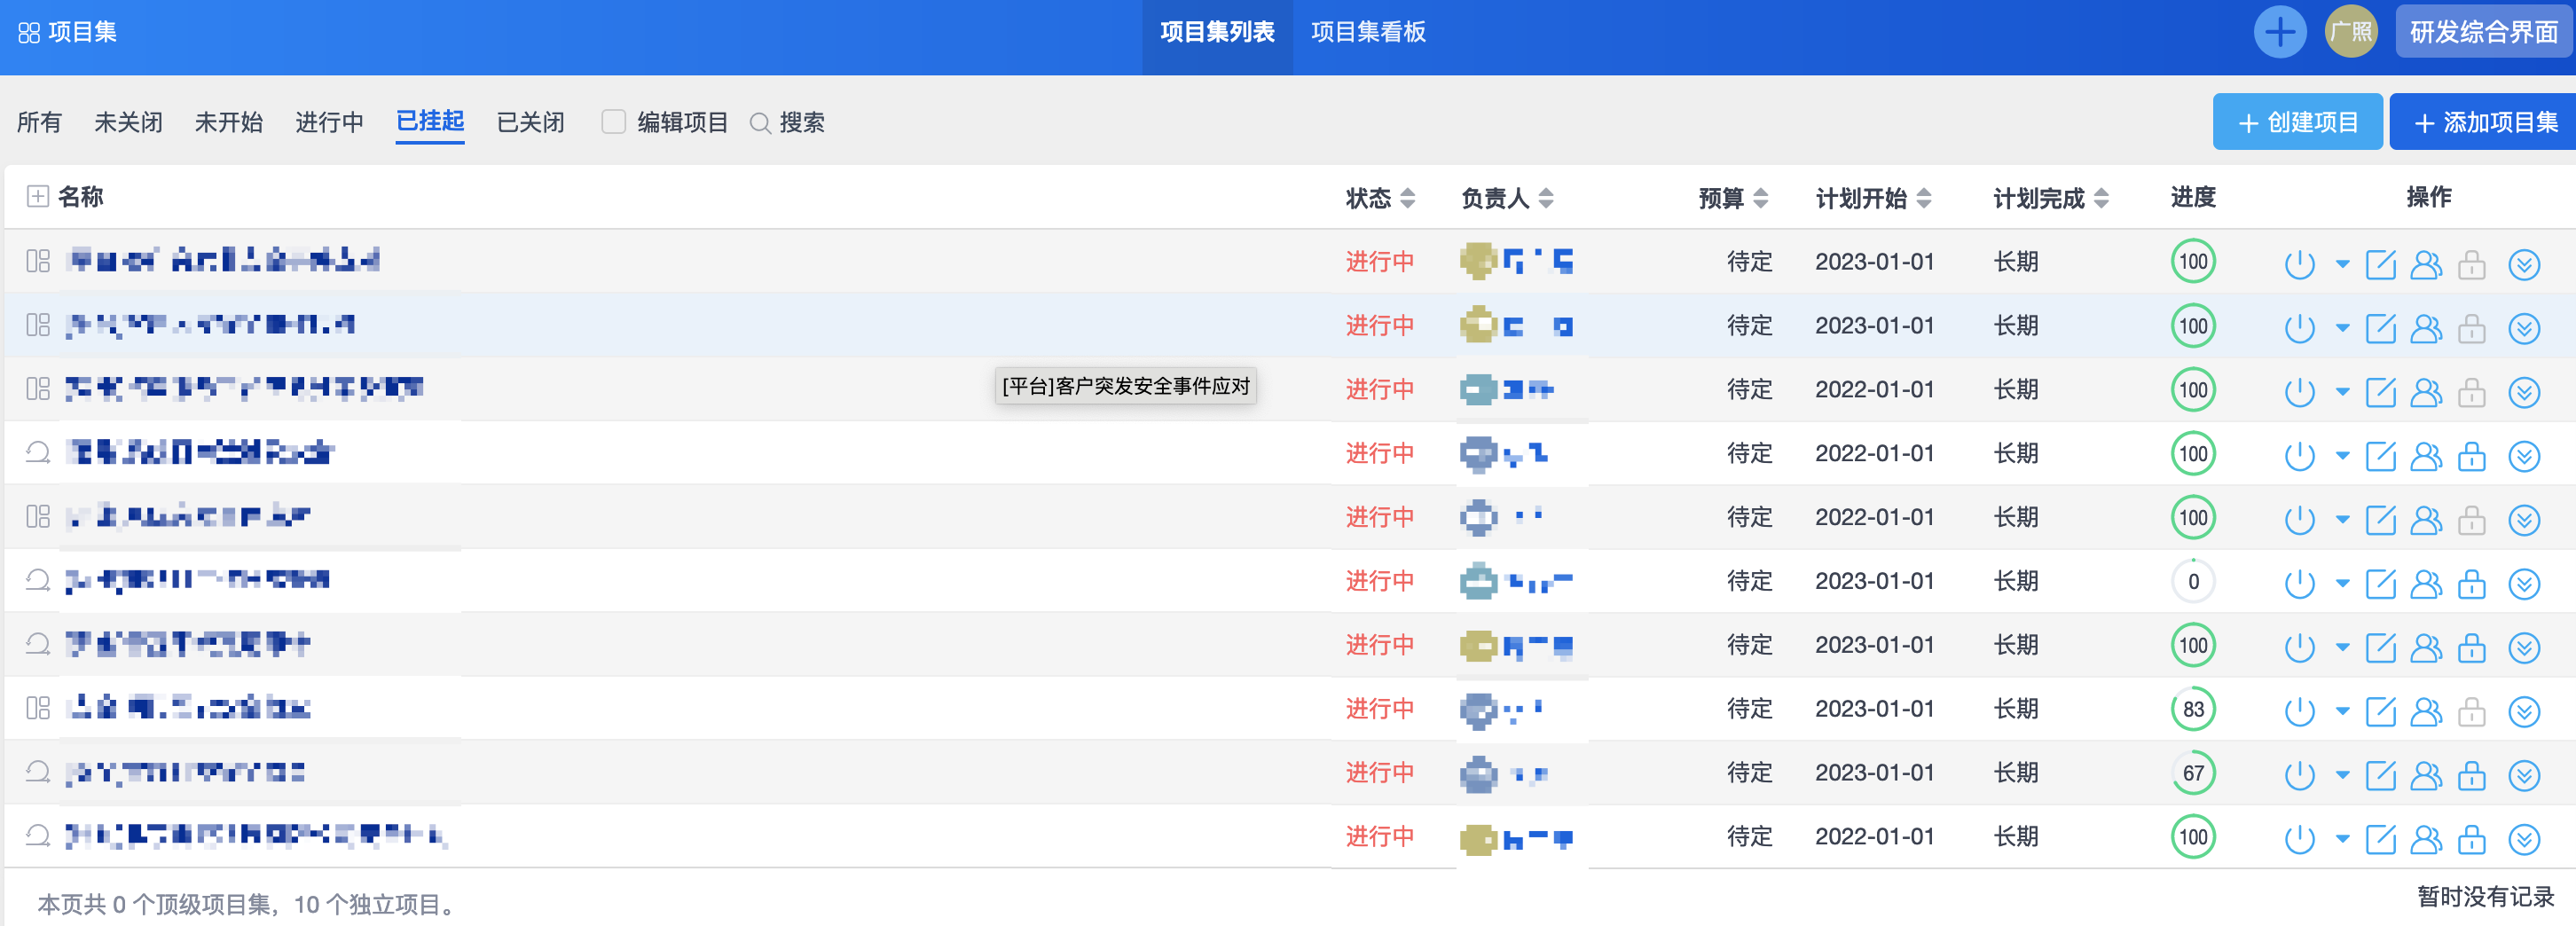Viewport: 2576px width, 926px height.
Task: Click the 创建项目 button
Action: point(2297,122)
